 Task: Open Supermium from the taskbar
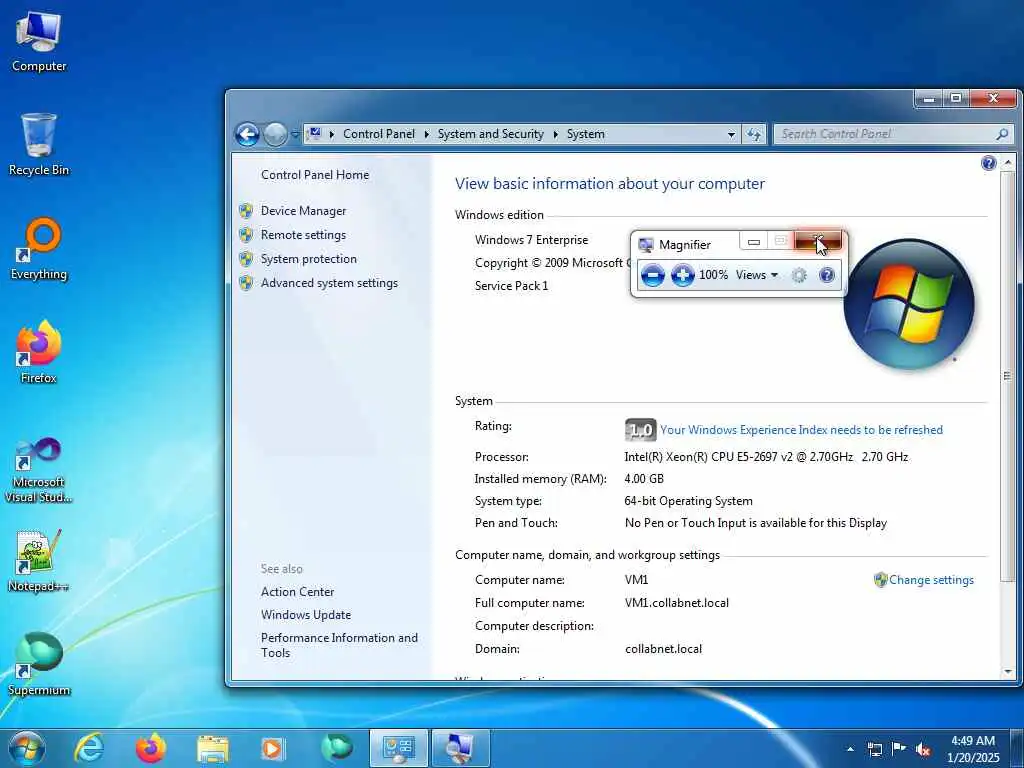click(x=336, y=748)
